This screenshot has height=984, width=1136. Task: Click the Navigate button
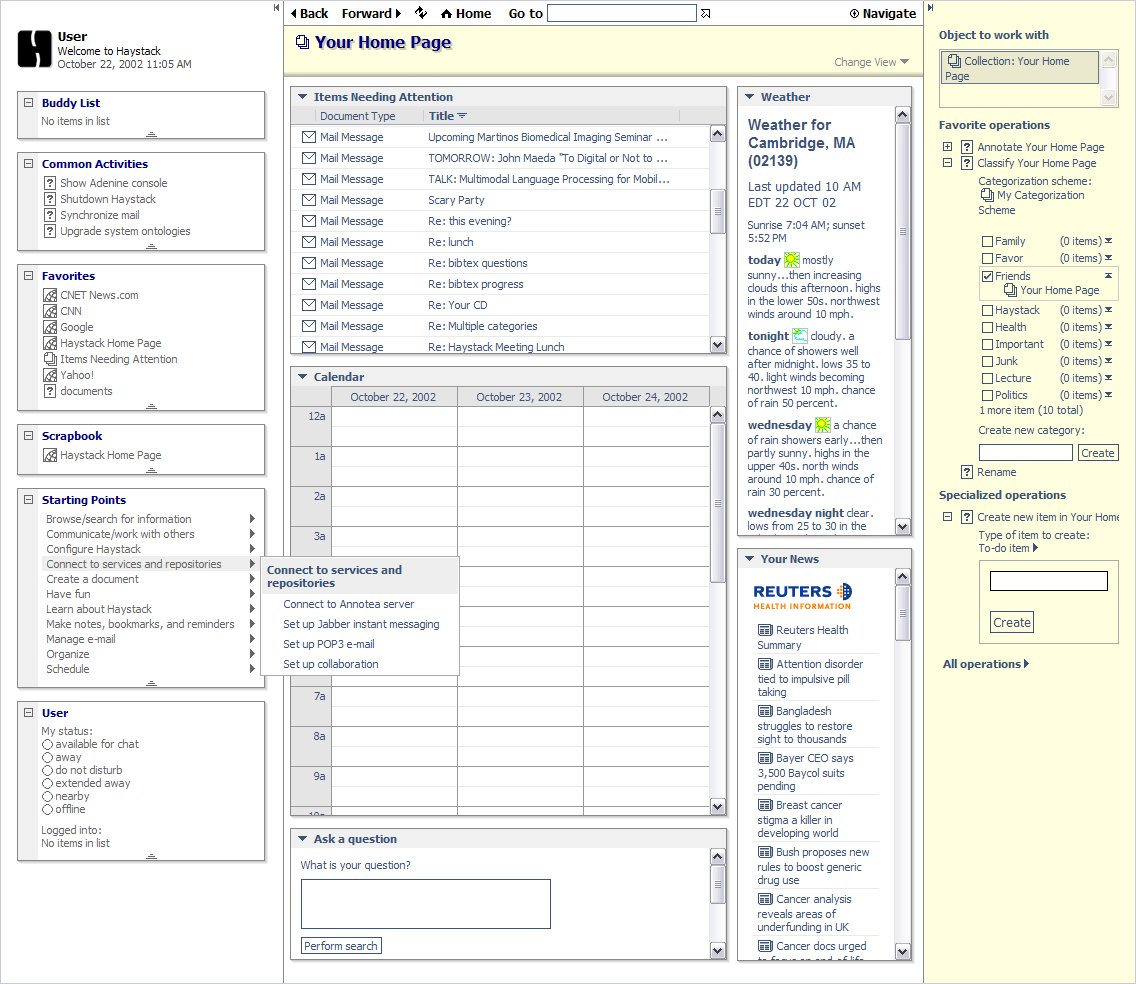882,14
